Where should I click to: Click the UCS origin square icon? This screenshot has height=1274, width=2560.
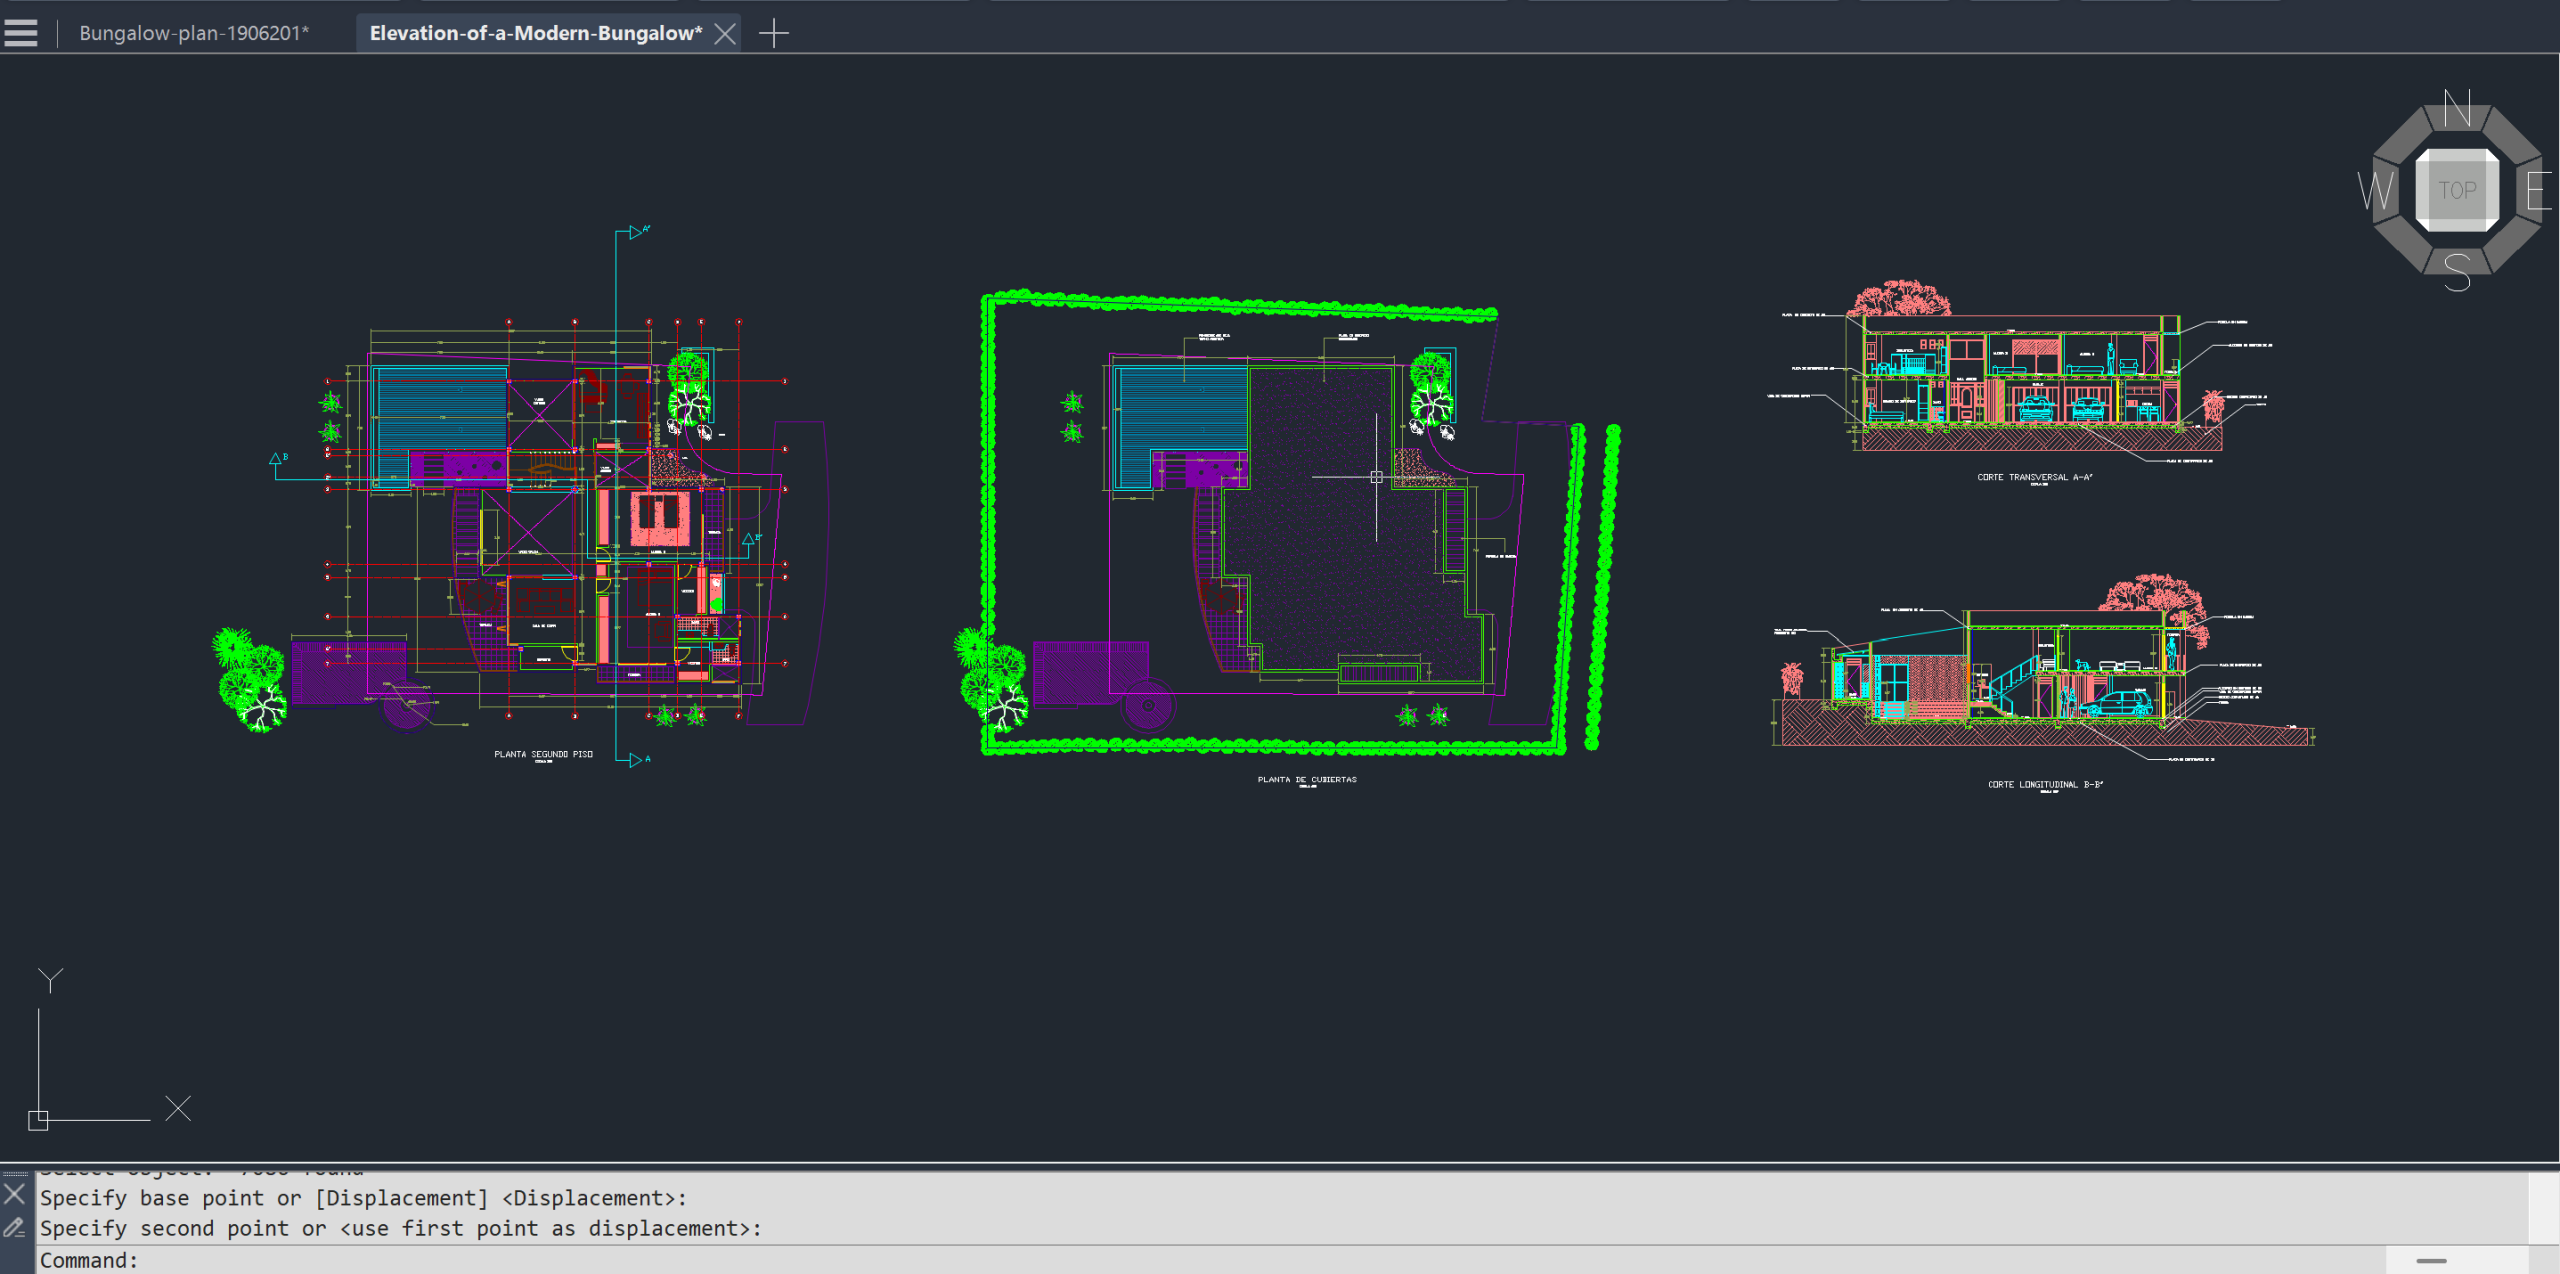tap(38, 1120)
